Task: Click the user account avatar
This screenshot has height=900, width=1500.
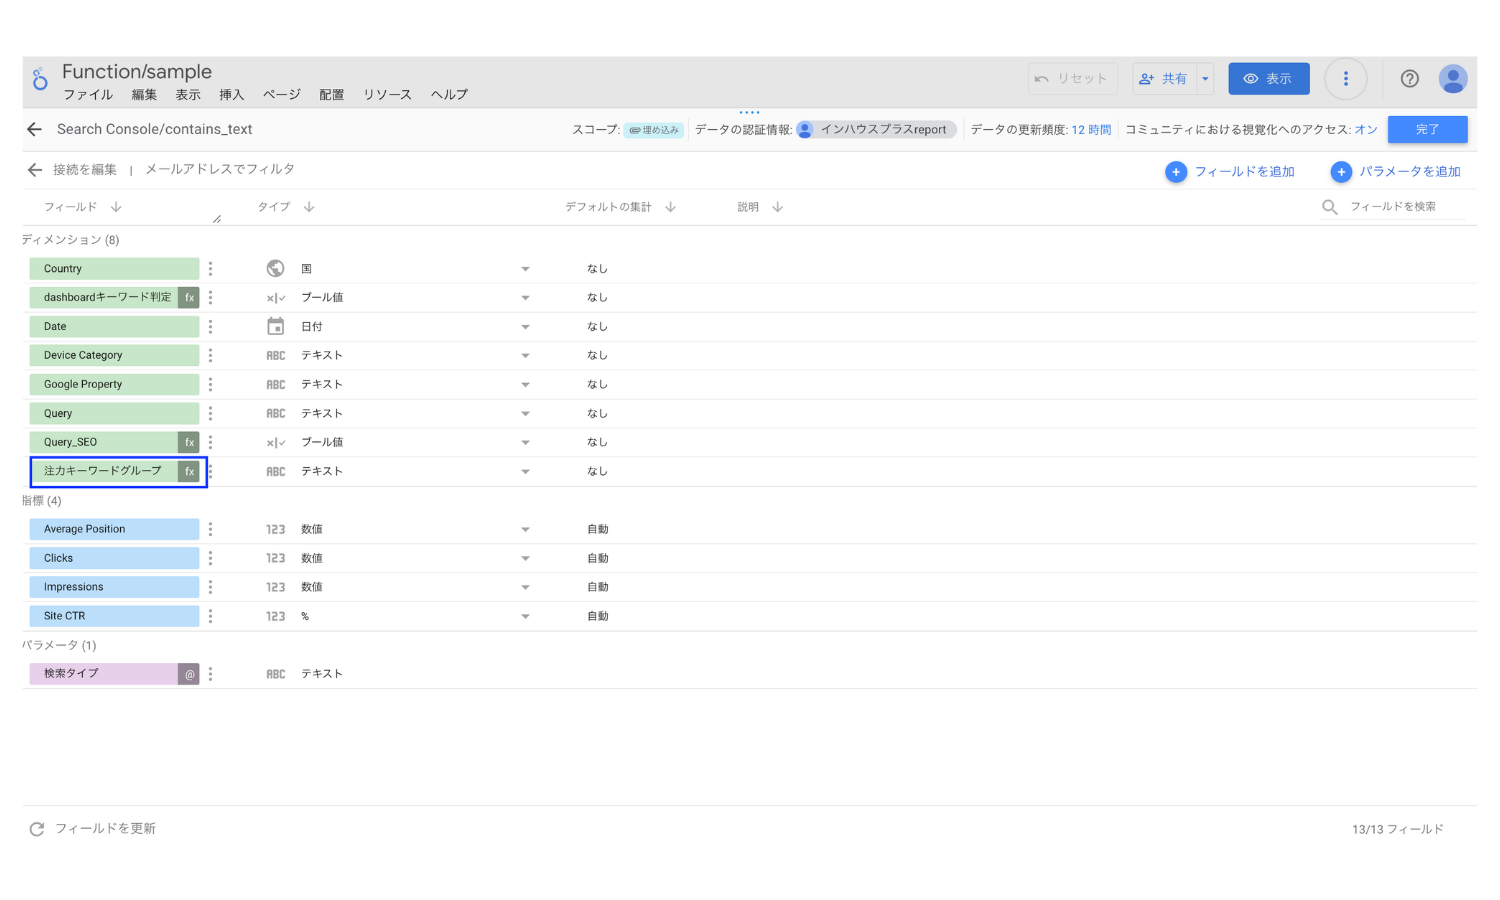Action: click(1453, 79)
